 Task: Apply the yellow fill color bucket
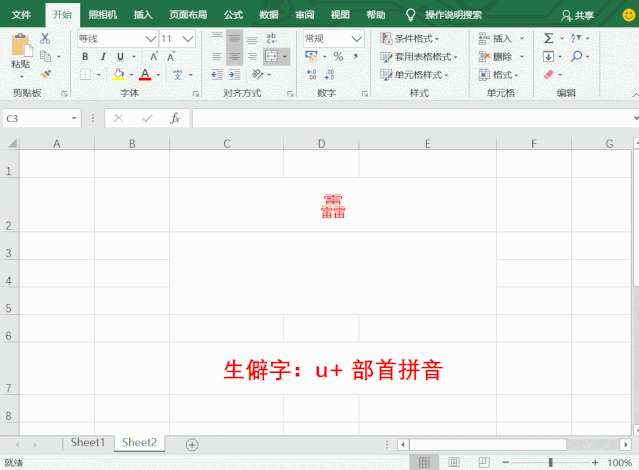pos(118,75)
